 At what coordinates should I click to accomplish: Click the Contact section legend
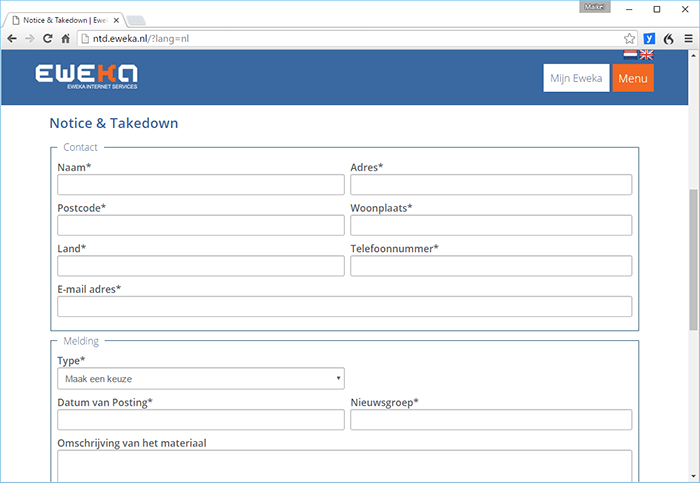tap(80, 147)
